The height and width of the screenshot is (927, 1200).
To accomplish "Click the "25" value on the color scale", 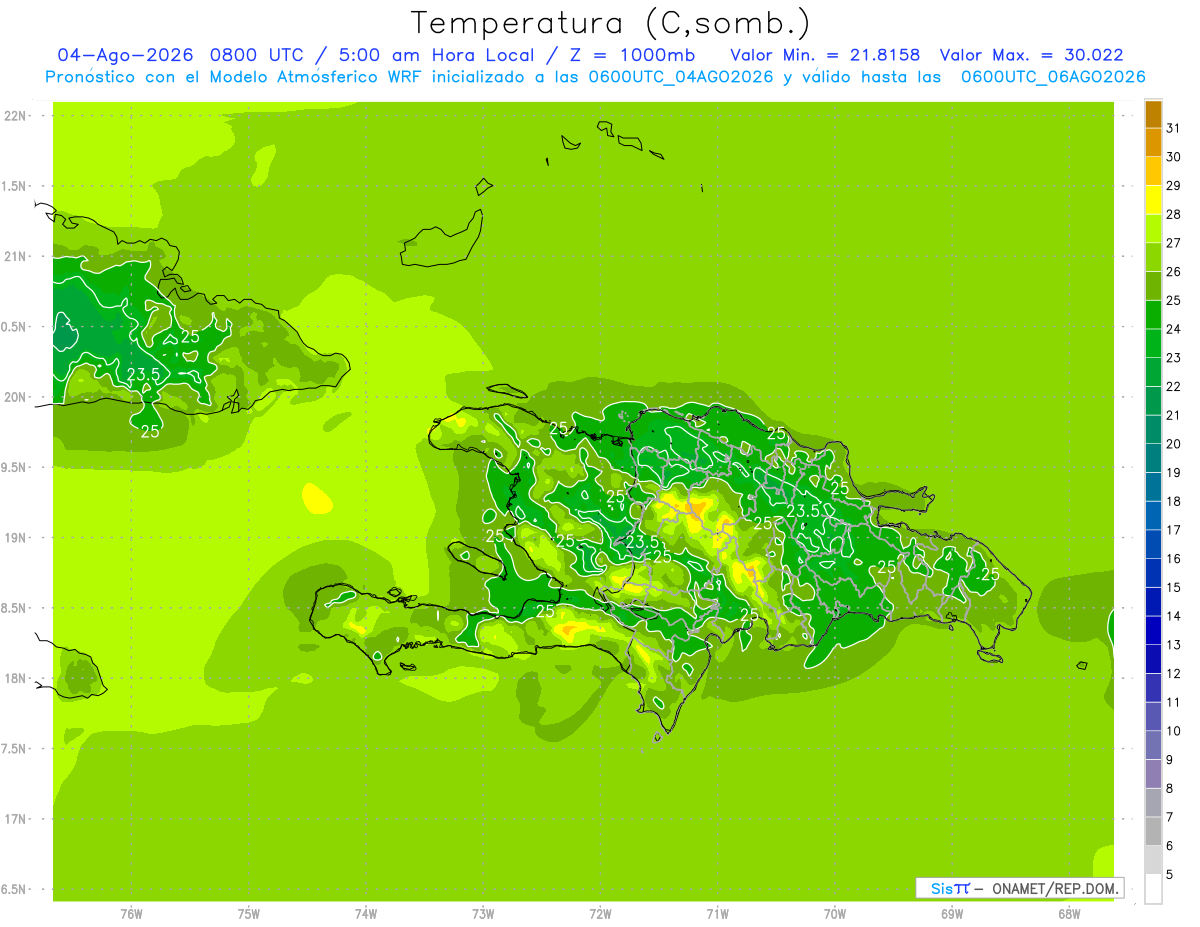I will (1174, 300).
